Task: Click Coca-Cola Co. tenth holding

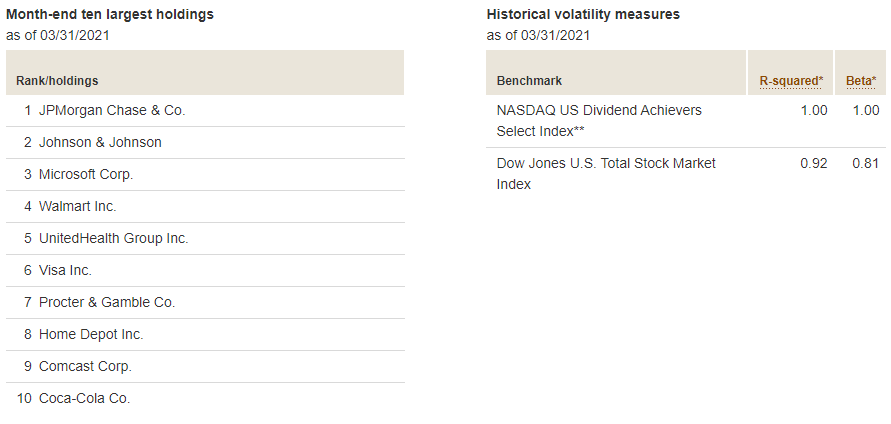Action: pos(84,398)
